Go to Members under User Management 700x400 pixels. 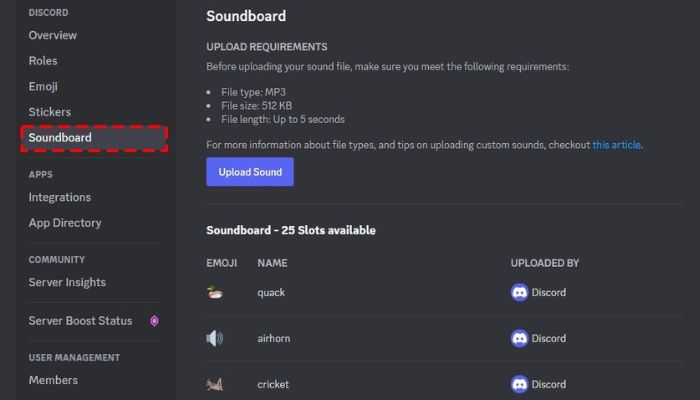pos(53,380)
